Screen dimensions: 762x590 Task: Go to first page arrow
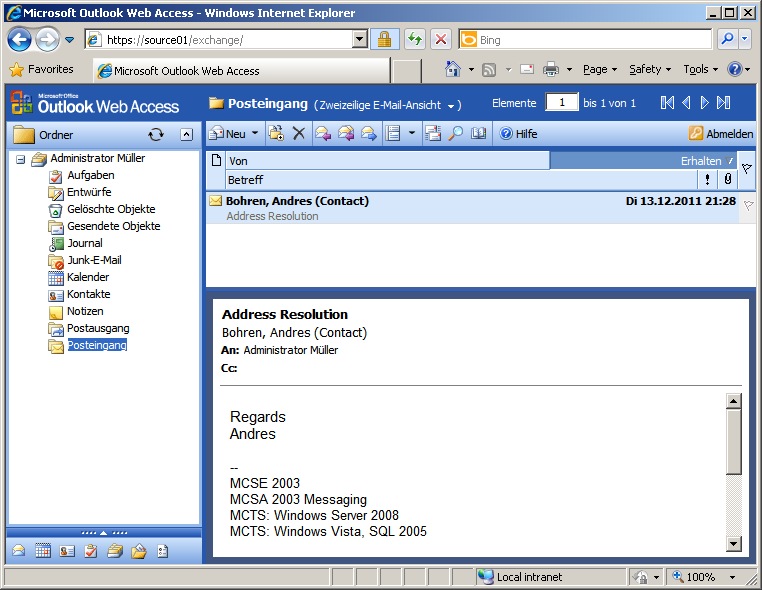point(667,103)
